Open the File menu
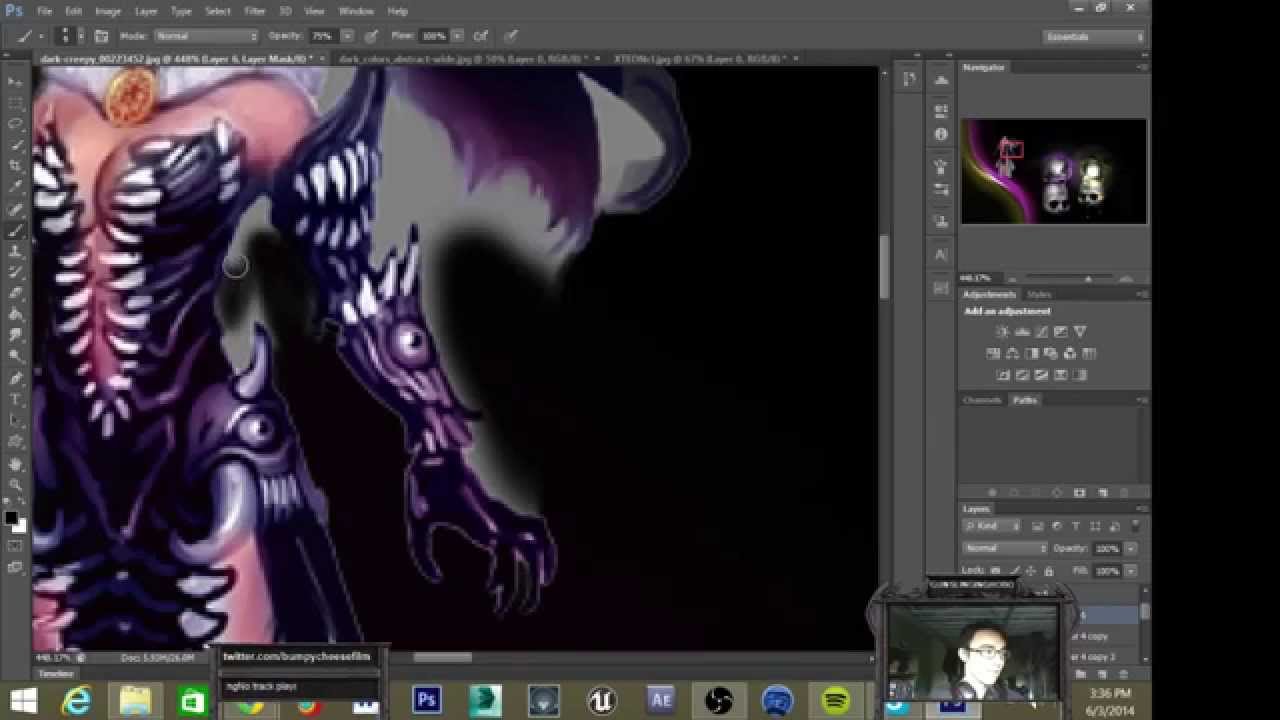 45,11
